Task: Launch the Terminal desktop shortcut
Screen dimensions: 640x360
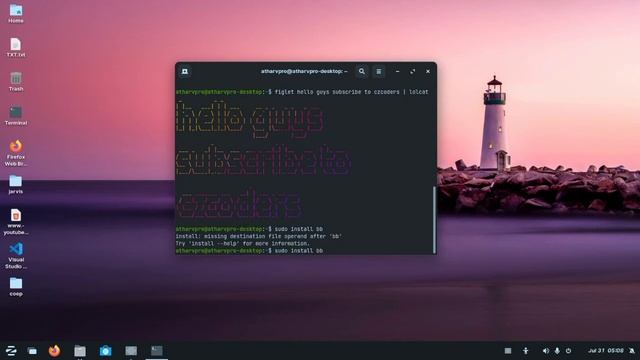Action: [16, 116]
